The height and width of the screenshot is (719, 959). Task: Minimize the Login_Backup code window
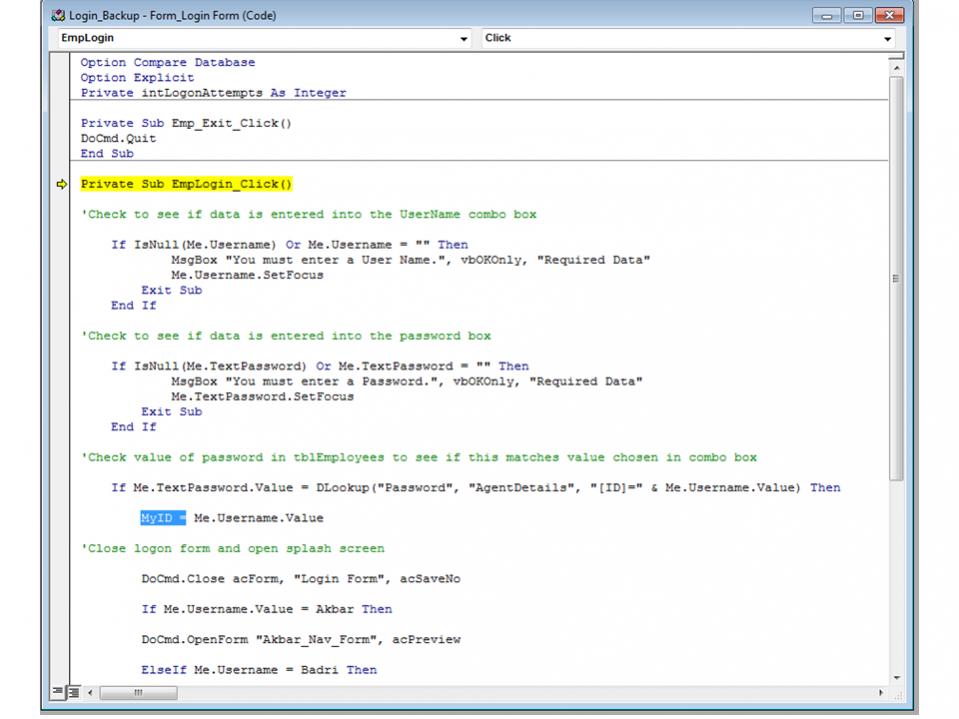[827, 15]
